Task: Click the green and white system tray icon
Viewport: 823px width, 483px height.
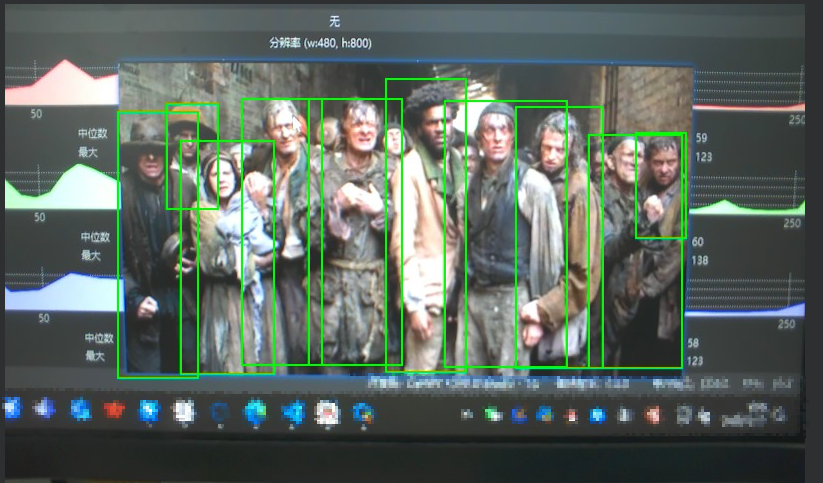Action: coord(493,415)
